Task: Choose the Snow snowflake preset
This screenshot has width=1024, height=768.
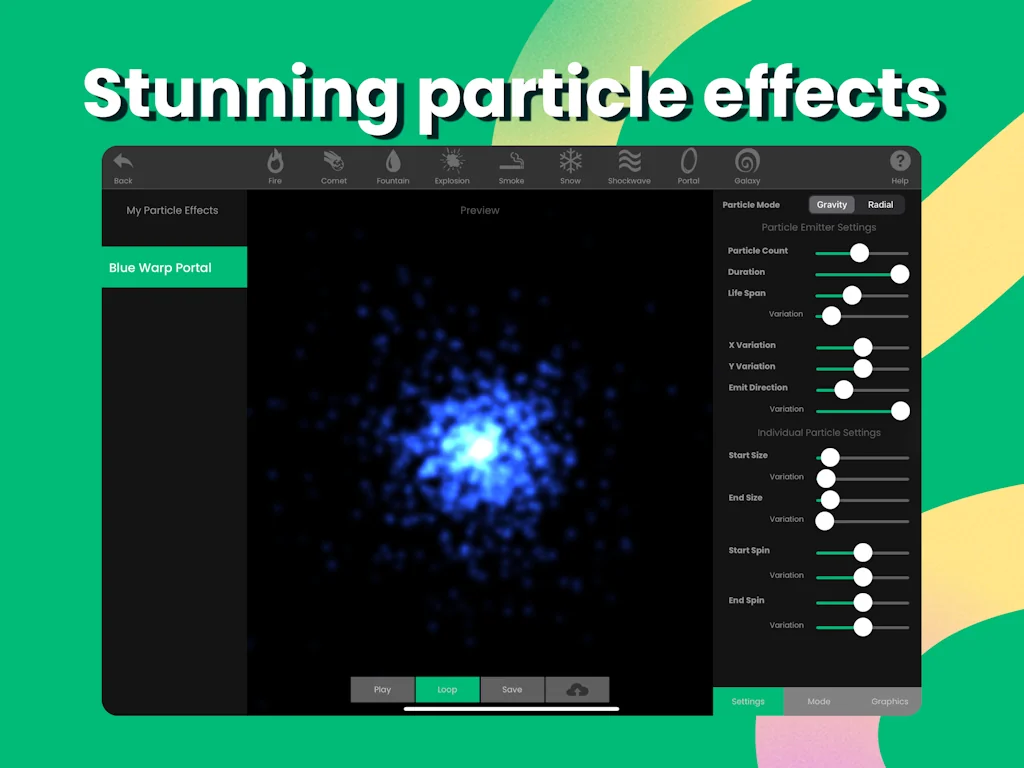Action: pos(570,162)
